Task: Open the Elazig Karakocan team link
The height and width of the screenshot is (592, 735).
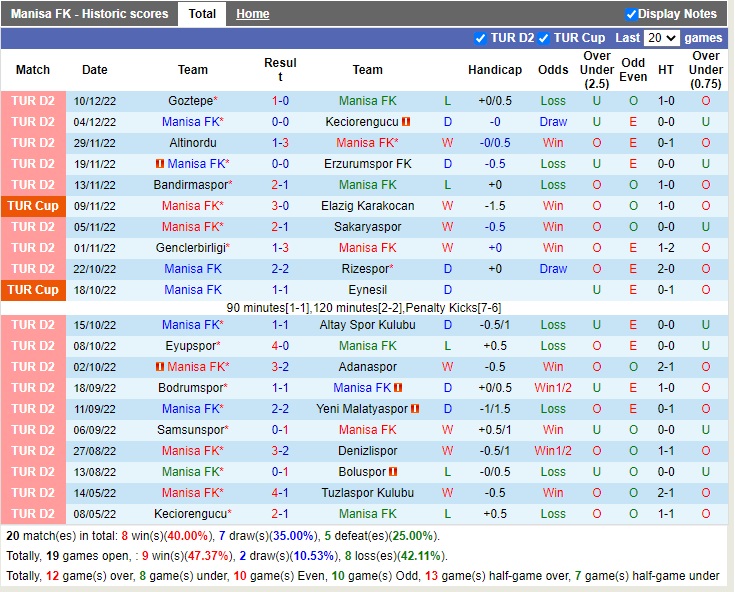Action: (x=367, y=206)
